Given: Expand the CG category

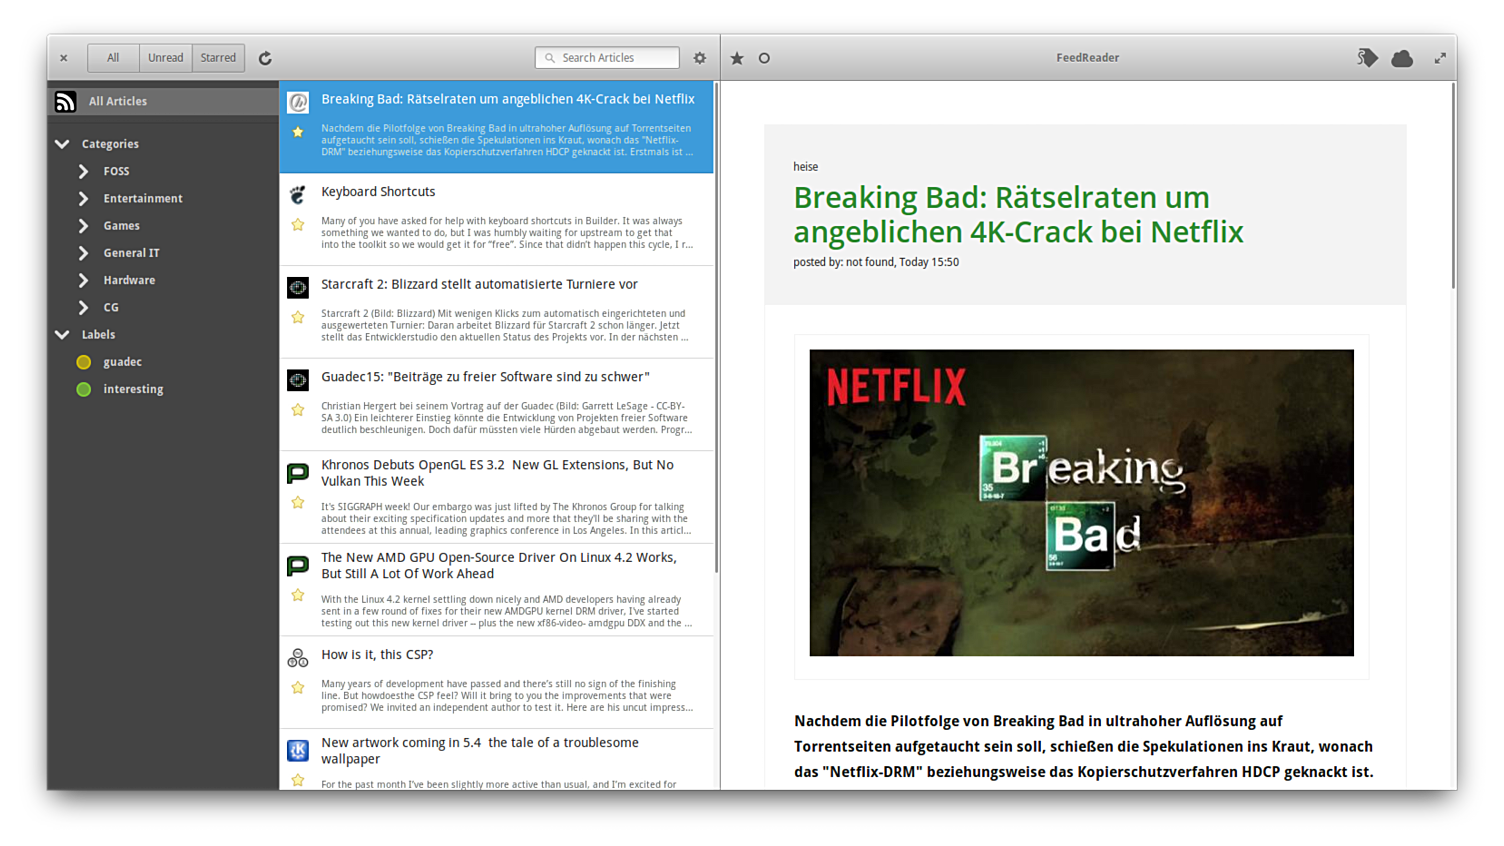Looking at the screenshot, I should point(84,307).
